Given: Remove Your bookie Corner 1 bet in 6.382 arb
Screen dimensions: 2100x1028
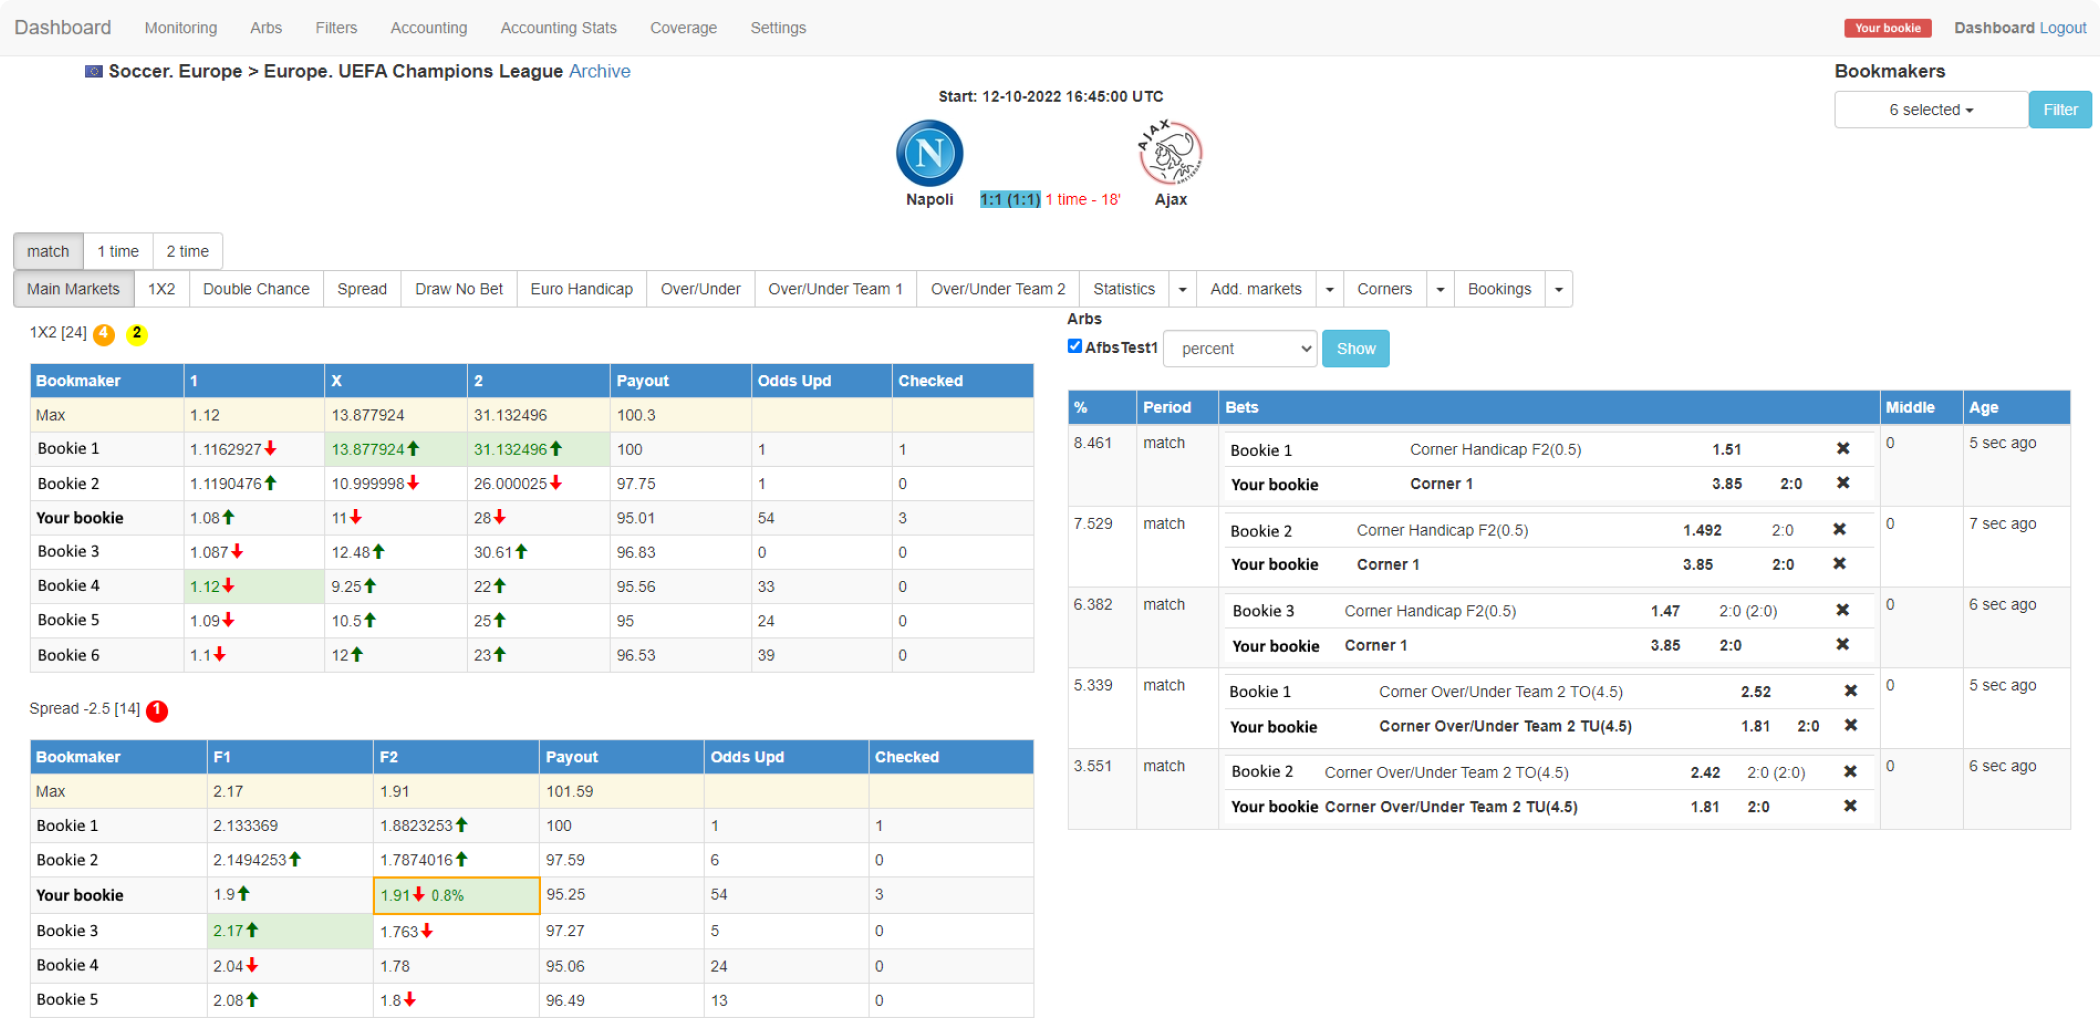Looking at the screenshot, I should point(1842,645).
